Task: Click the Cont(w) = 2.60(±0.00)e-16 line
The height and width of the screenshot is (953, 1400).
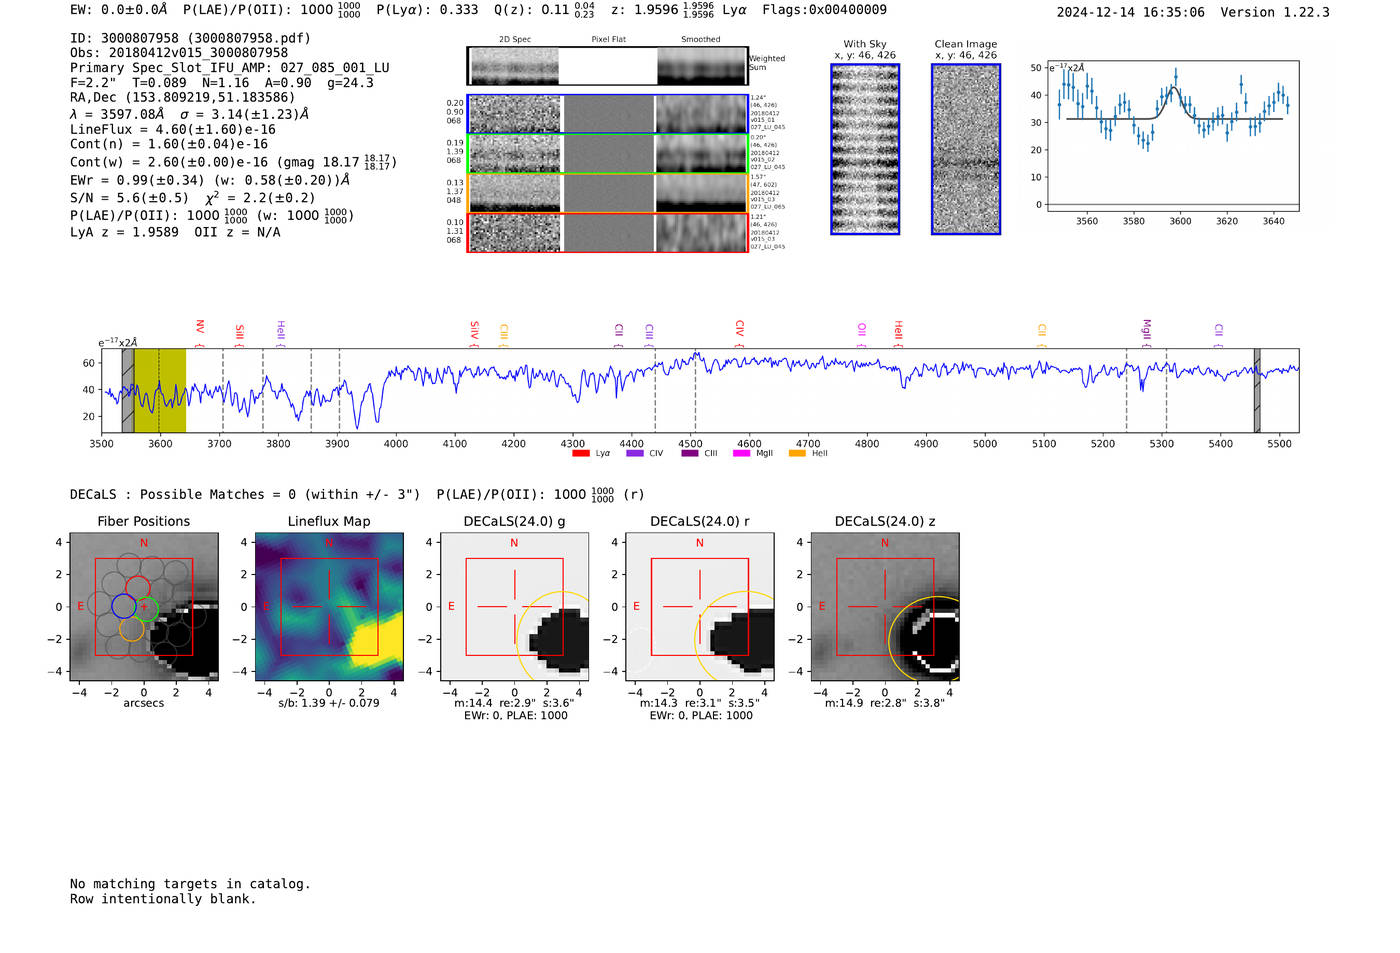Action: 233,161
